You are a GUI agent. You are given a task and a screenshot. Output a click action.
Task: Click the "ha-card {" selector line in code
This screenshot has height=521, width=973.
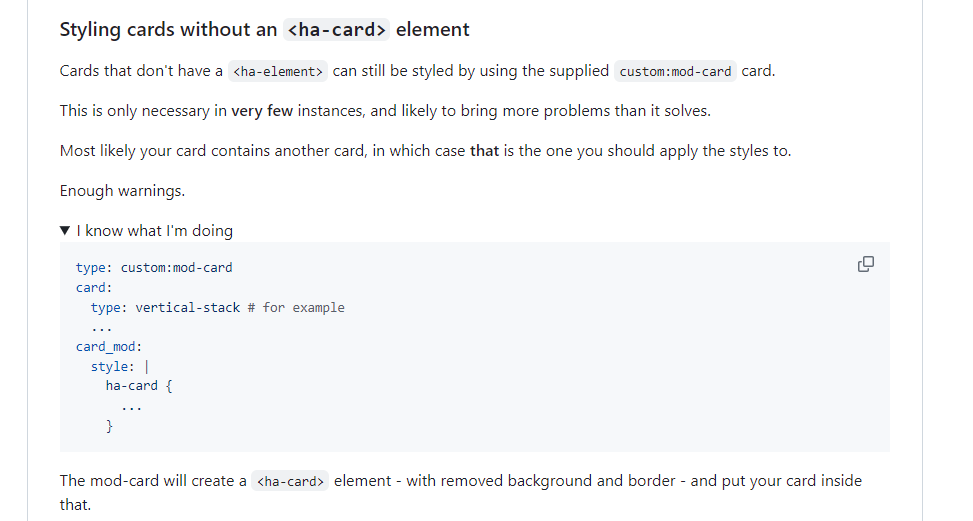[139, 386]
